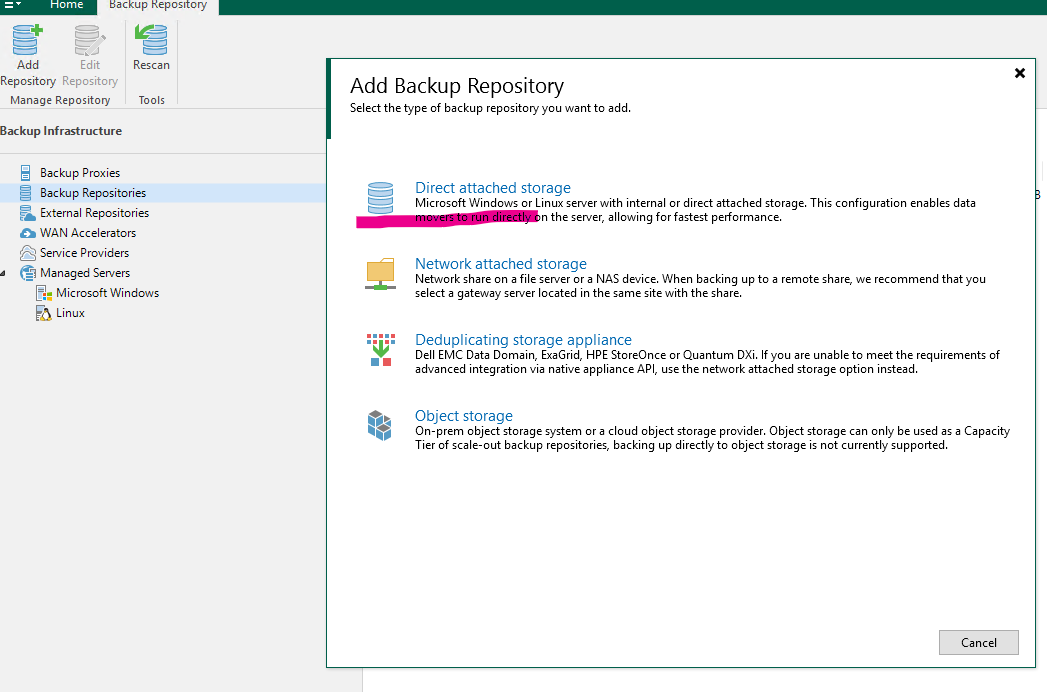Select Backup Proxies in the tree
The width and height of the screenshot is (1047, 692).
pos(79,173)
